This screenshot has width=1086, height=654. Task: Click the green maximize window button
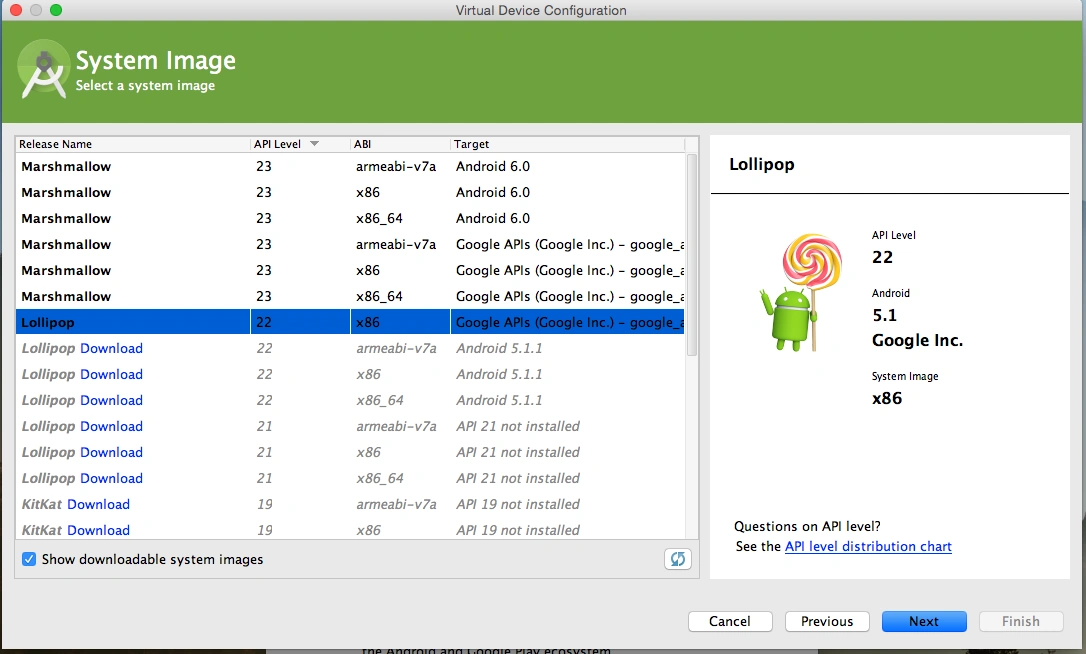click(56, 10)
